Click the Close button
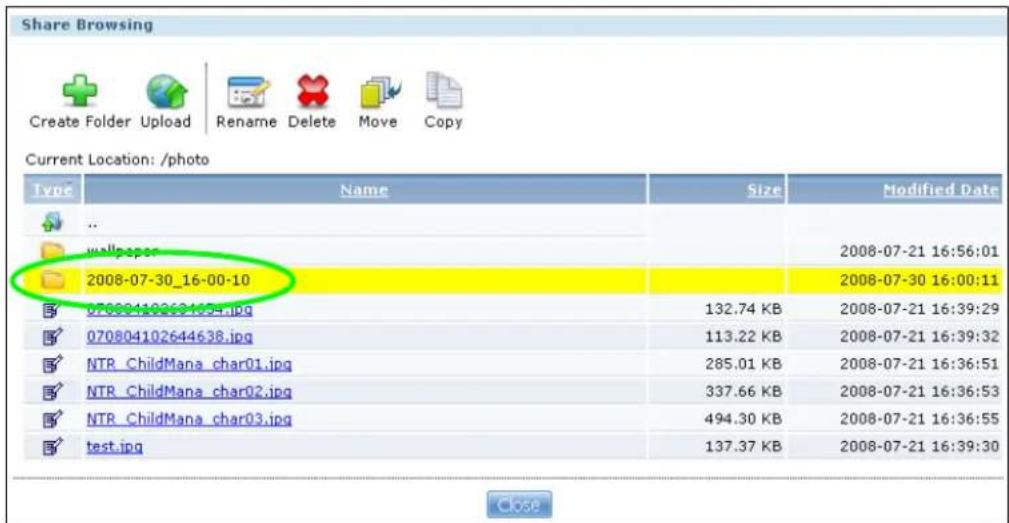Image resolution: width=1009 pixels, height=523 pixels. click(x=519, y=505)
